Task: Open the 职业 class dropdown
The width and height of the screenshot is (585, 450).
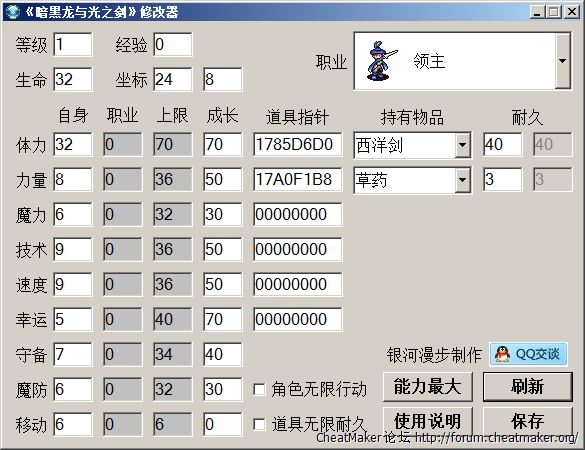Action: [563, 61]
